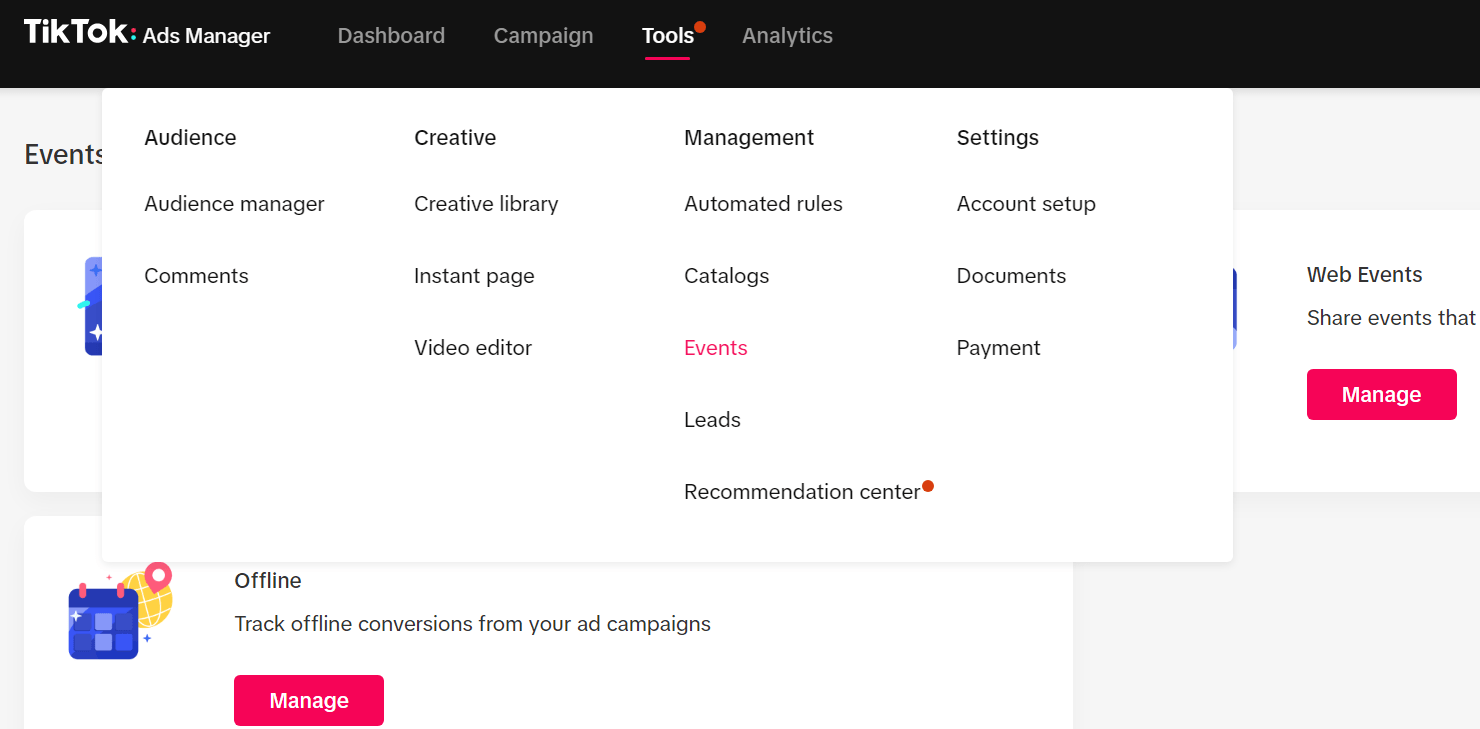Open Automated rules under Management
1480x729 pixels.
[763, 204]
